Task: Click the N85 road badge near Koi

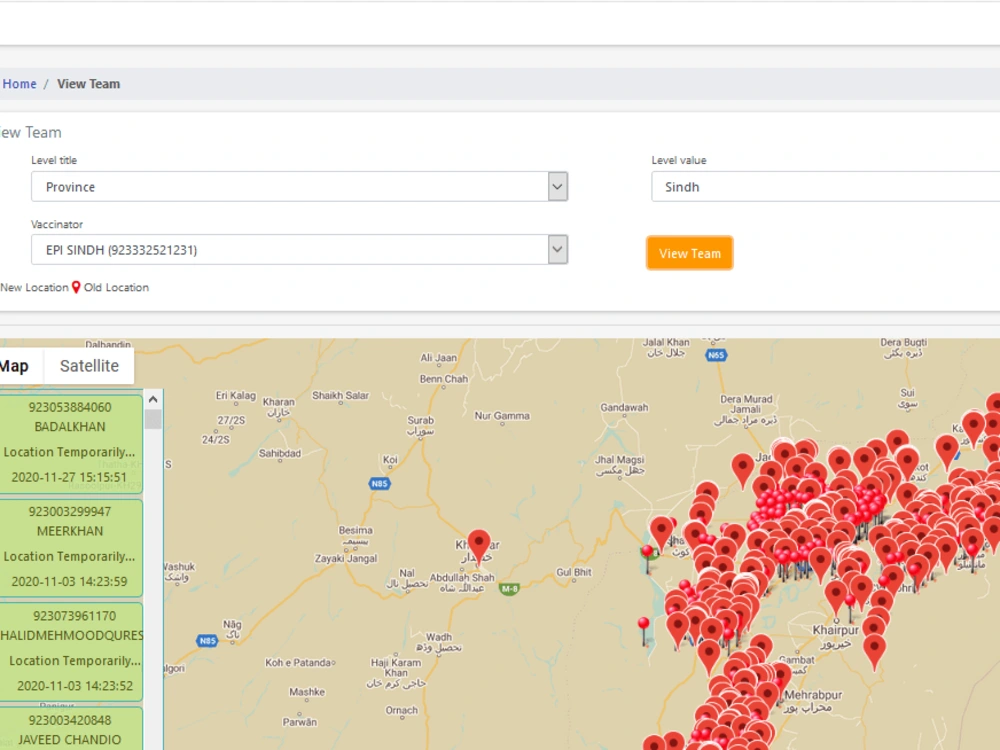Action: point(379,483)
